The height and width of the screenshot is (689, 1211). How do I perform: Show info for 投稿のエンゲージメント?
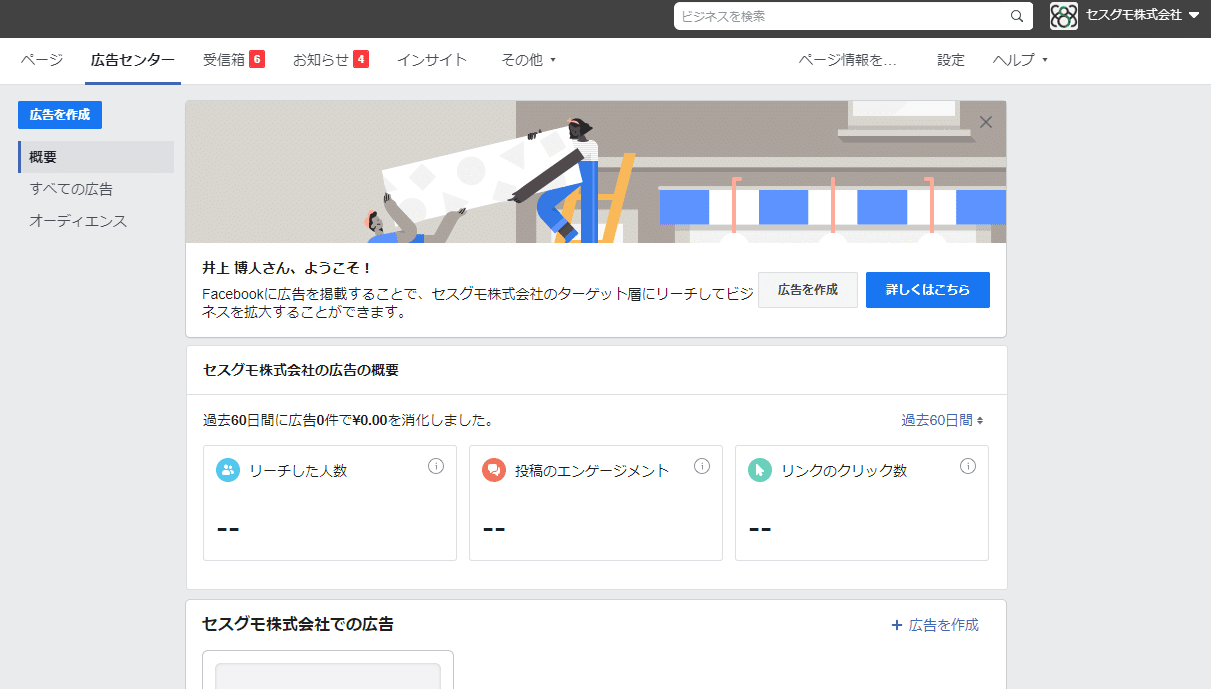702,466
